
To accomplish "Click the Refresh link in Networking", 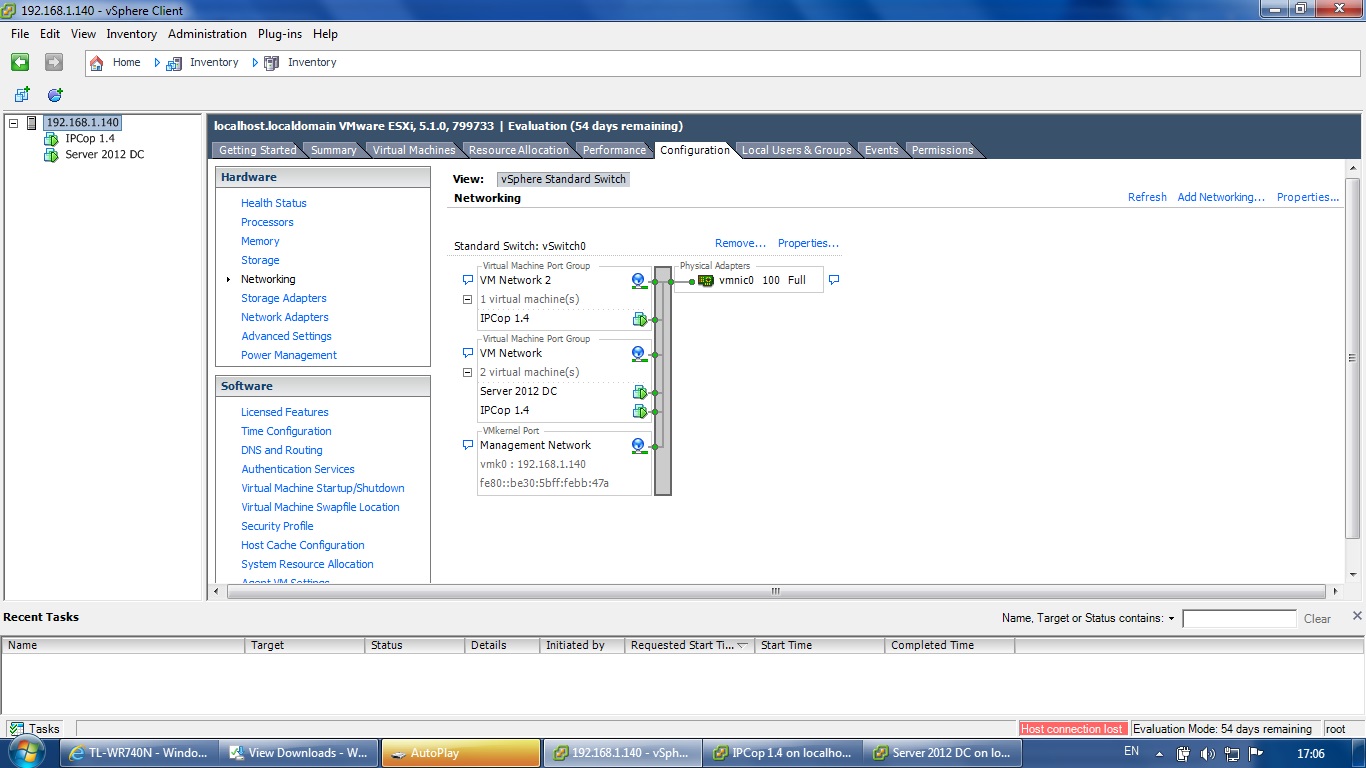I will point(1147,197).
